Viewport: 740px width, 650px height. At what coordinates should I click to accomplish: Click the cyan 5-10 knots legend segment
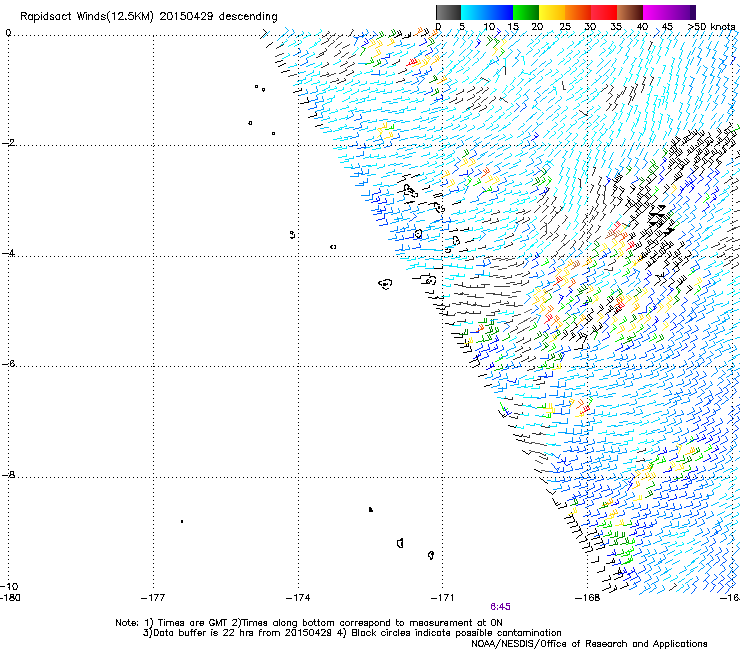tap(474, 12)
